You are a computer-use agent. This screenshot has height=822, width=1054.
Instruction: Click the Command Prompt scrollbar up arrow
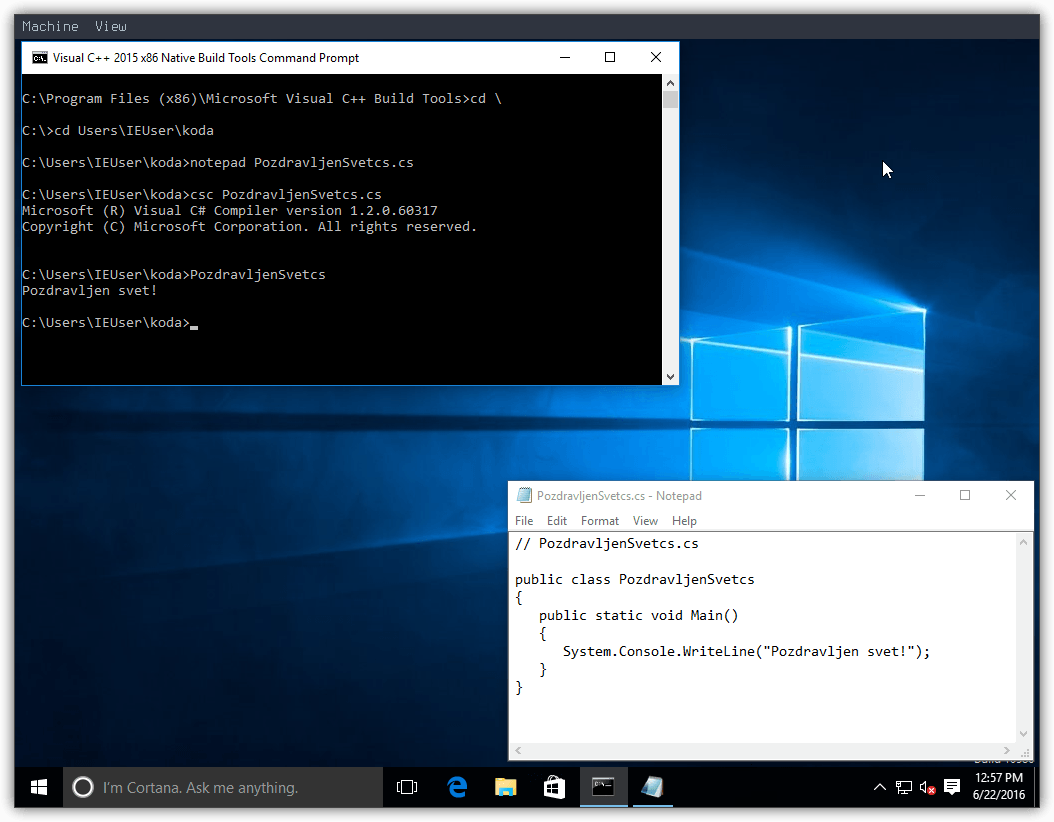[x=670, y=83]
